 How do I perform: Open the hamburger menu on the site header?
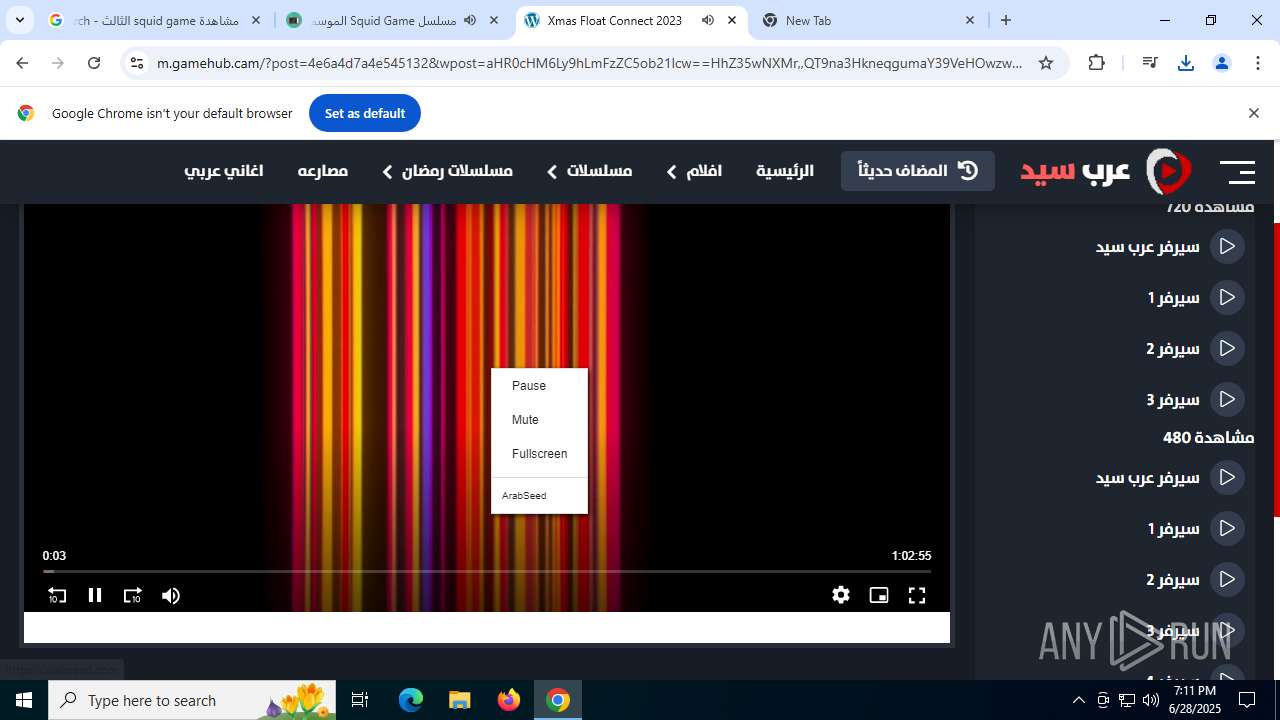(1237, 172)
